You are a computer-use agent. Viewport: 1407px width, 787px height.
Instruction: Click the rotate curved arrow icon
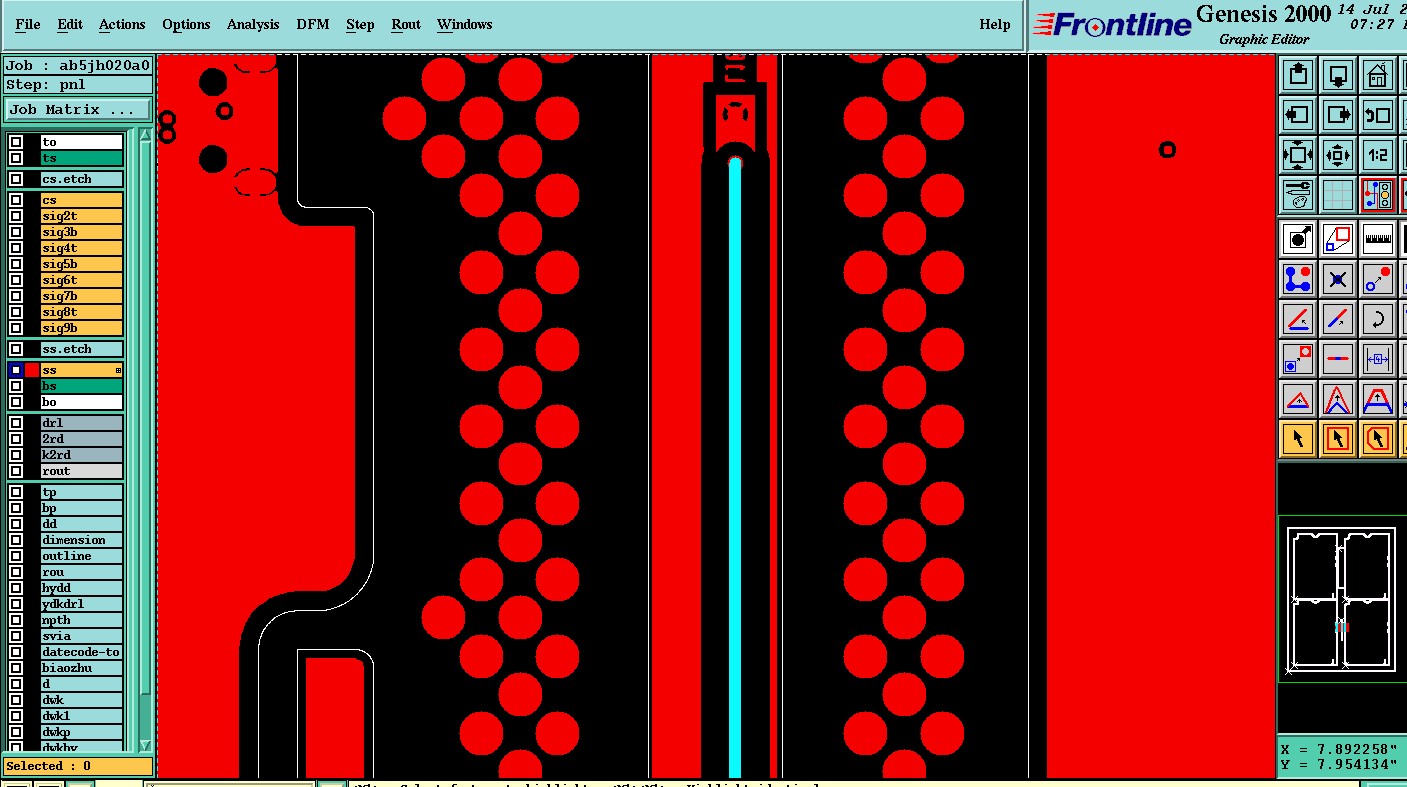[1378, 319]
